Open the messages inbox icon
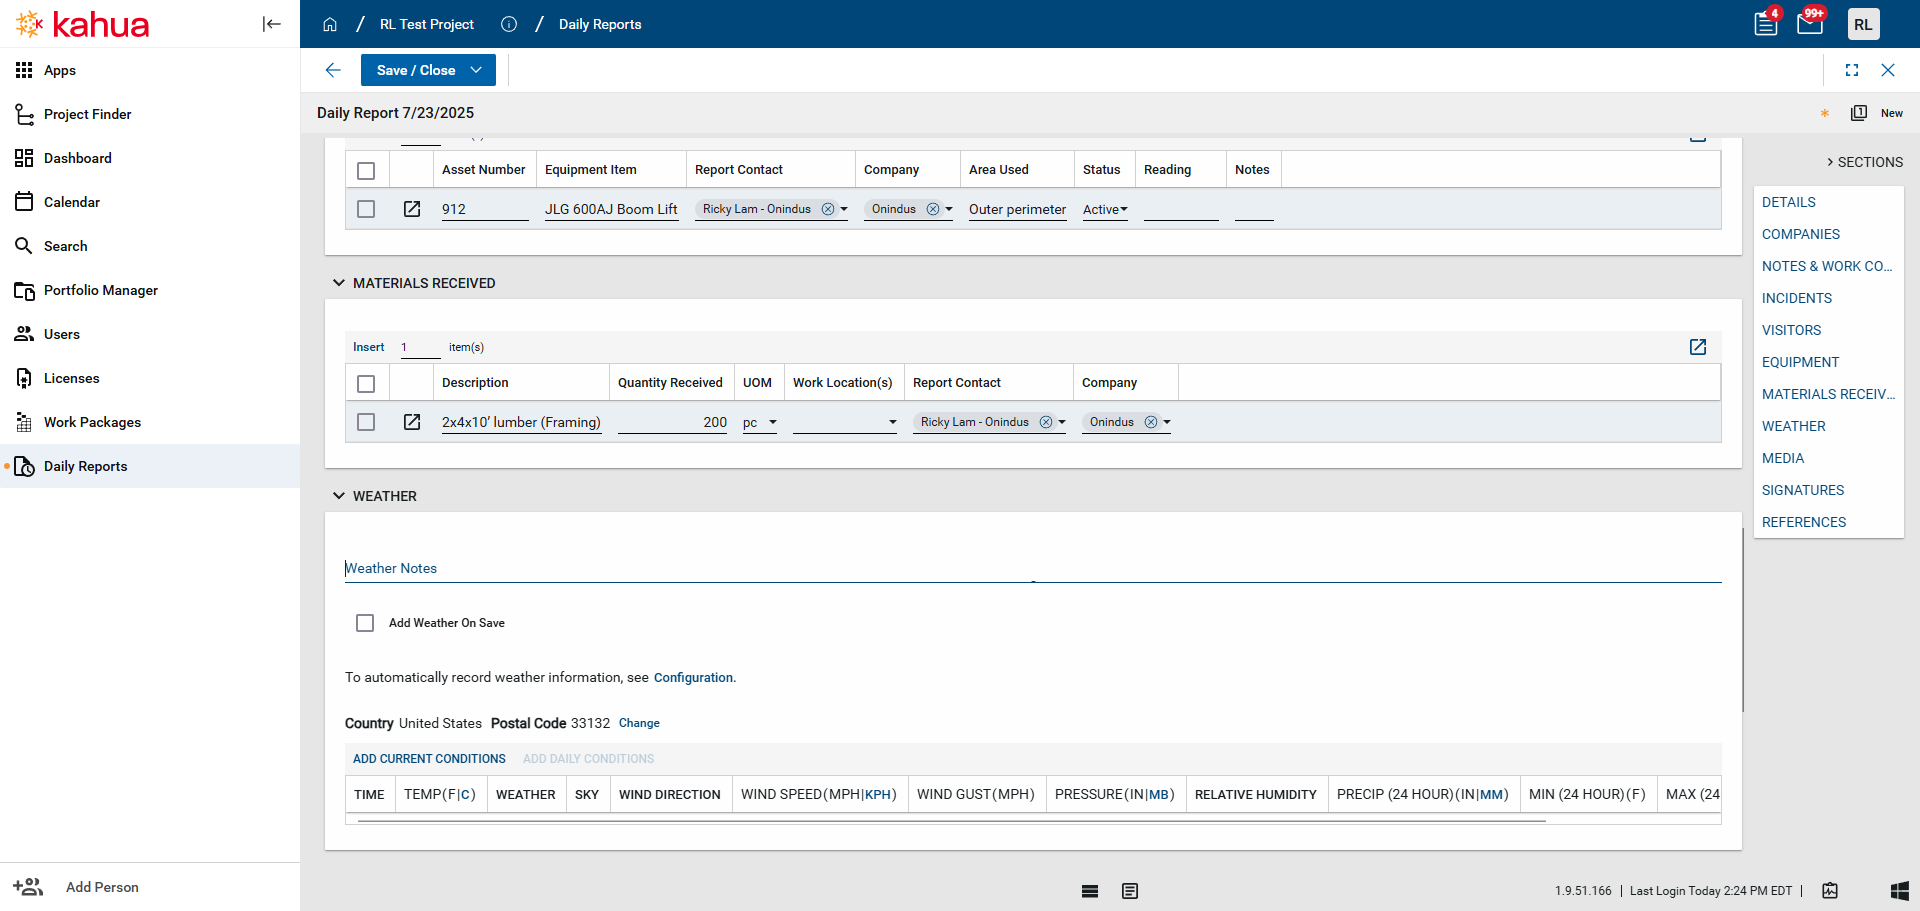This screenshot has height=911, width=1920. pos(1810,24)
